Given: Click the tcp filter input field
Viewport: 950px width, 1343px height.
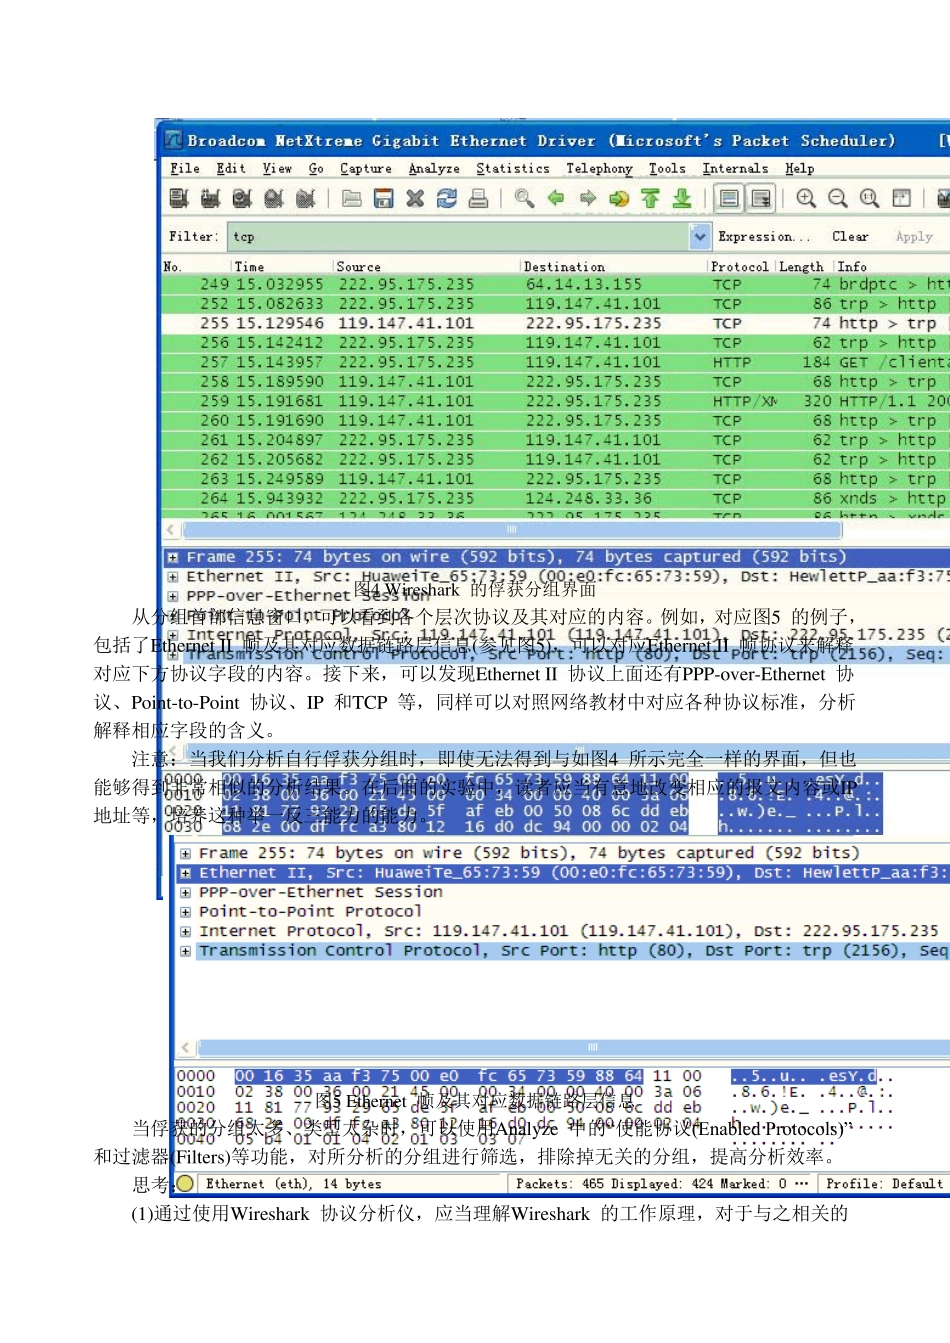Looking at the screenshot, I should point(458,237).
